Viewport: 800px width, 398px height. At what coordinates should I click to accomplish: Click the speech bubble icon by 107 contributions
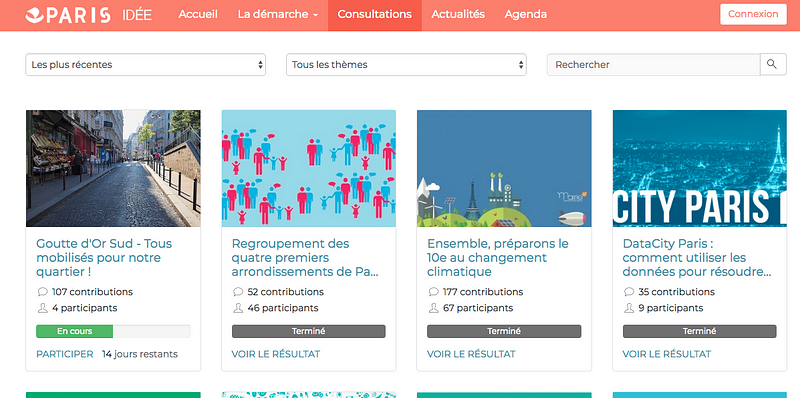pyautogui.click(x=42, y=292)
